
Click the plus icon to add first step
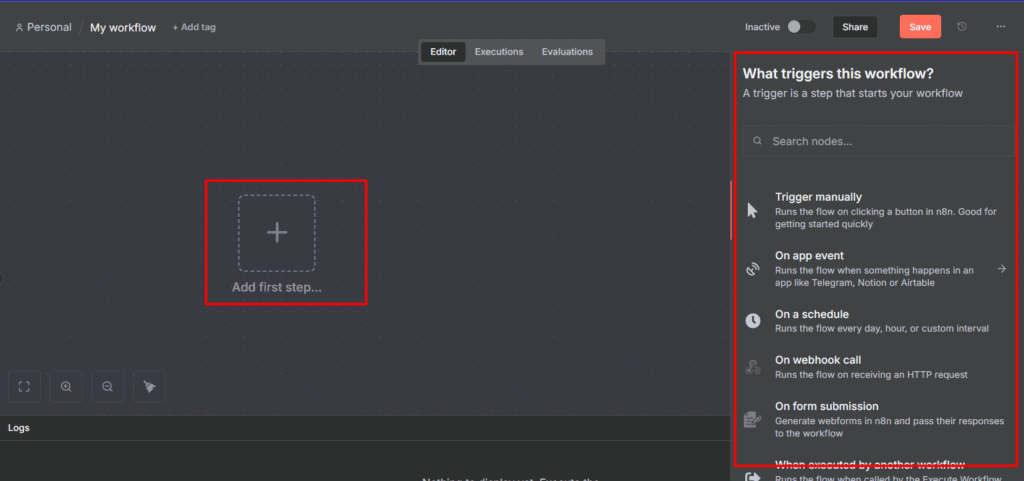click(277, 233)
